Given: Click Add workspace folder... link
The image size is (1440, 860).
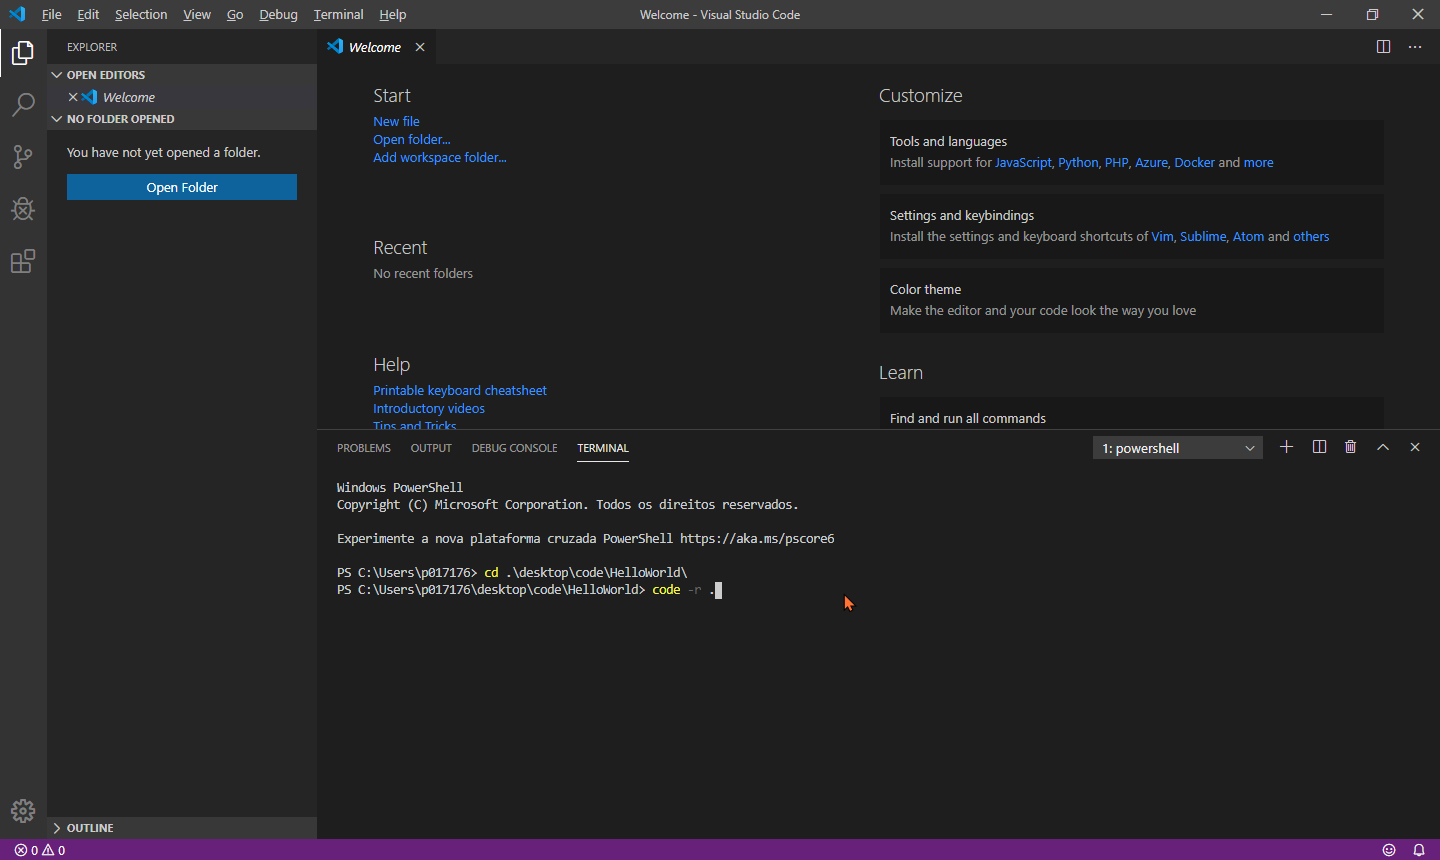Looking at the screenshot, I should (x=440, y=157).
